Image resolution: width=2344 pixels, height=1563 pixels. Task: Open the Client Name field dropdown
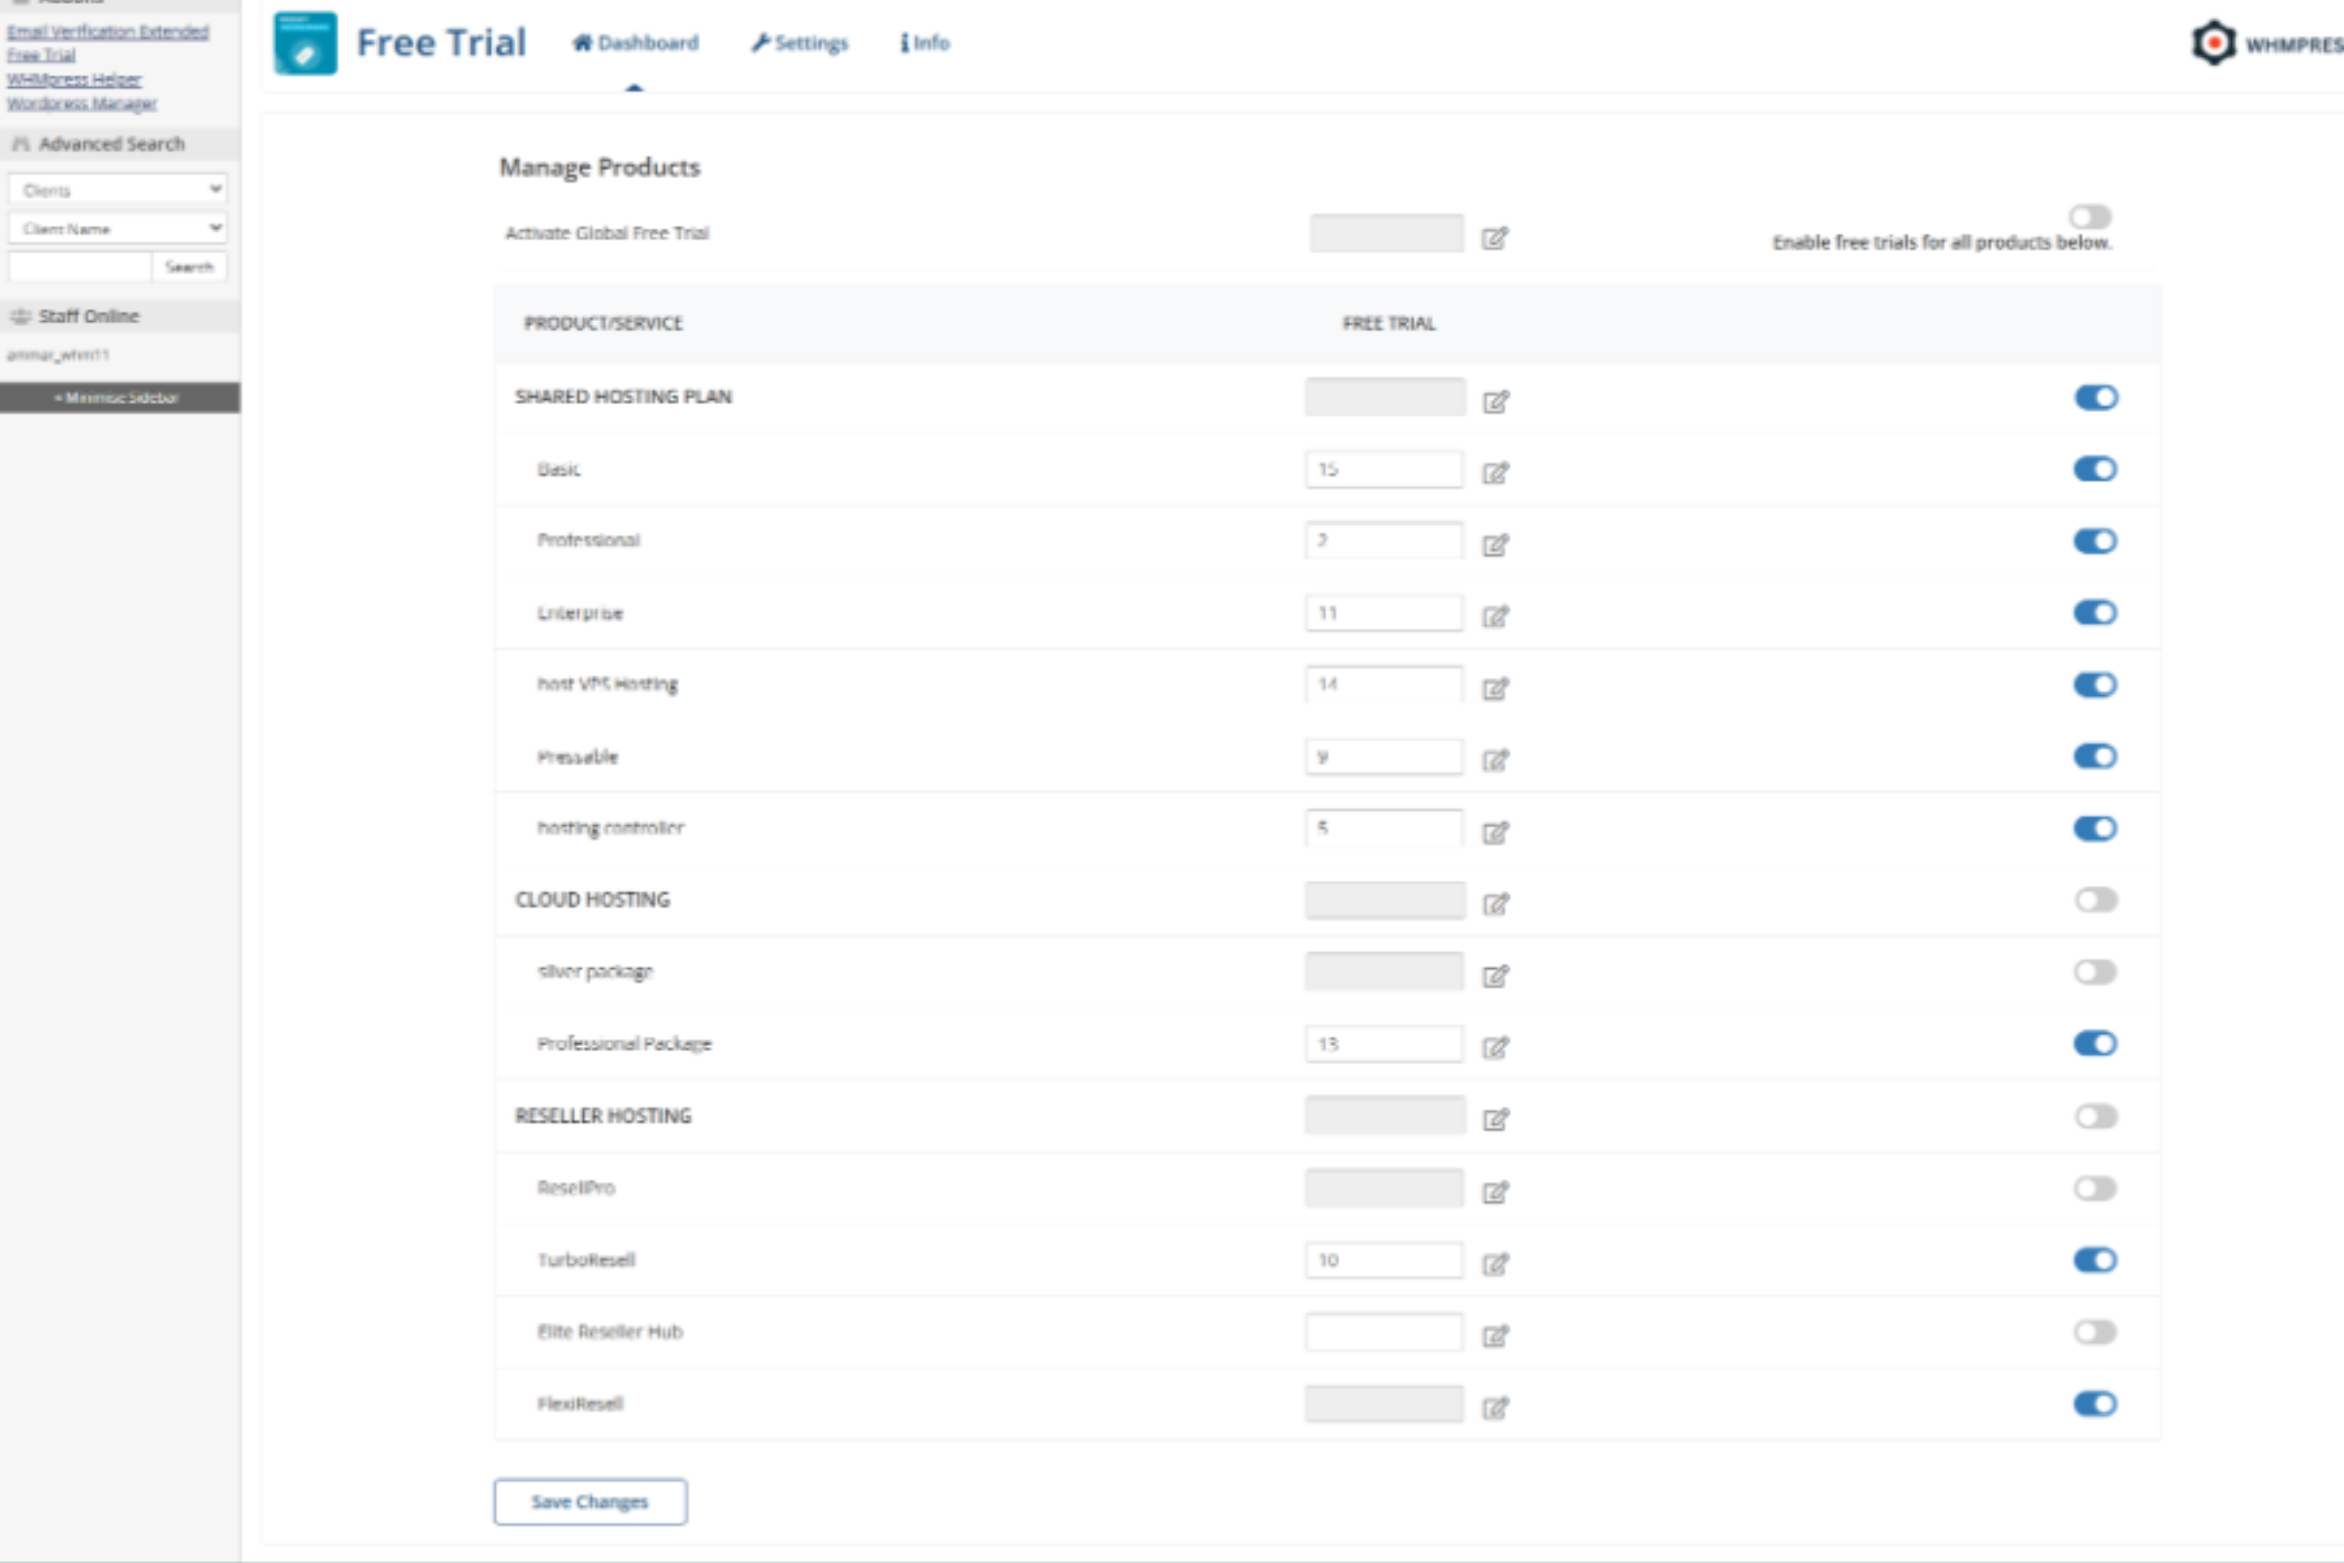pyautogui.click(x=117, y=228)
